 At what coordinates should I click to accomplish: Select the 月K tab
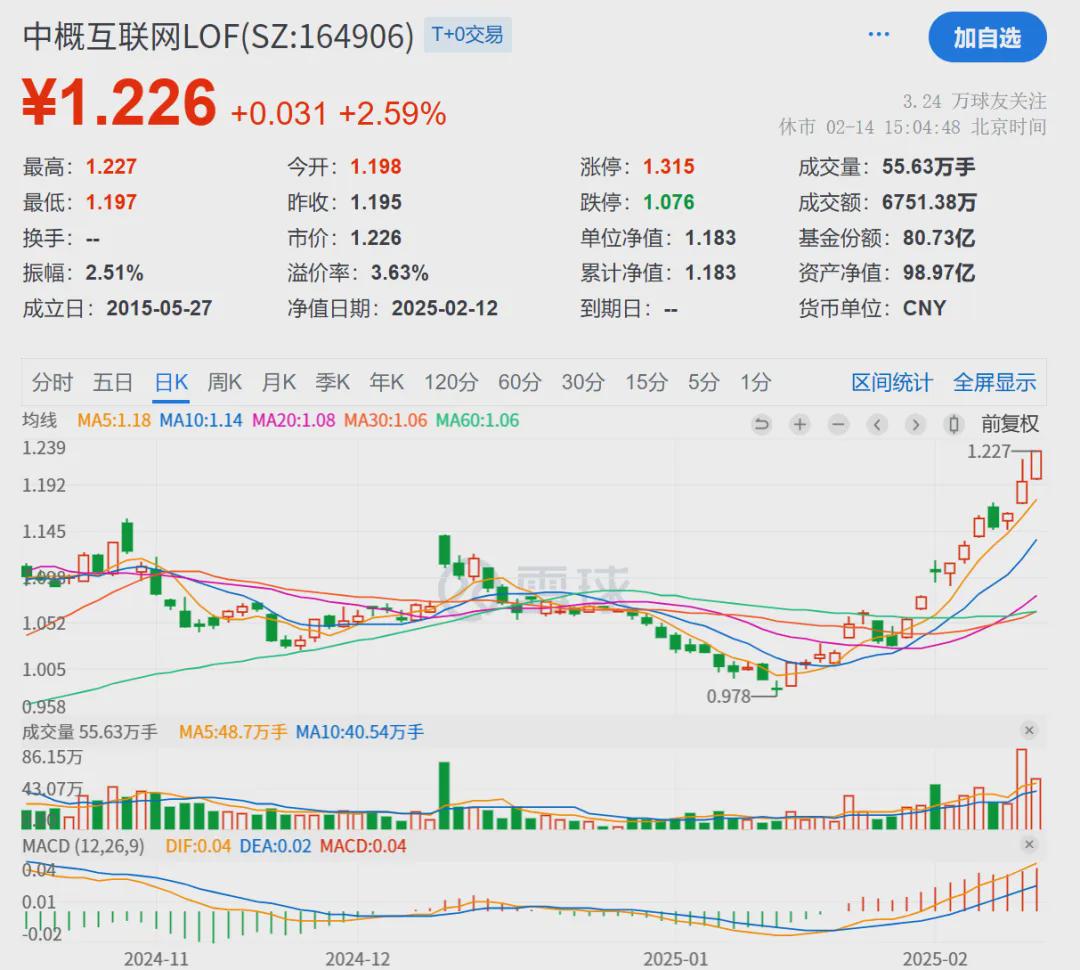tap(278, 382)
